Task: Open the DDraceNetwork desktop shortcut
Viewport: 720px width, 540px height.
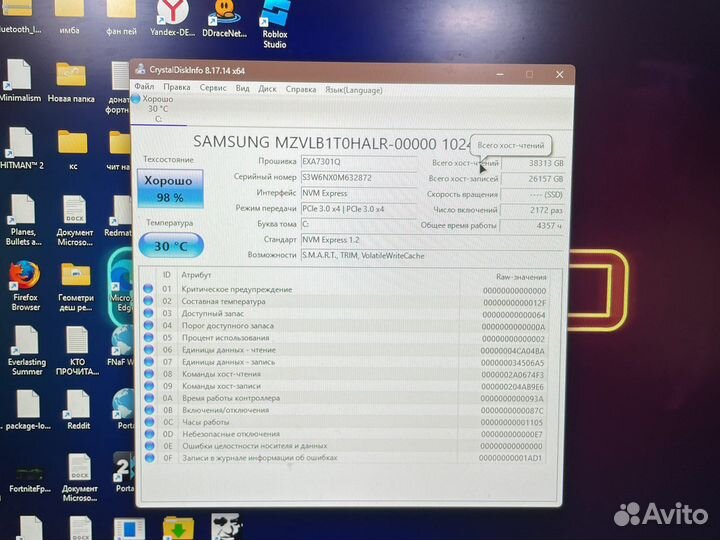Action: pyautogui.click(x=225, y=19)
